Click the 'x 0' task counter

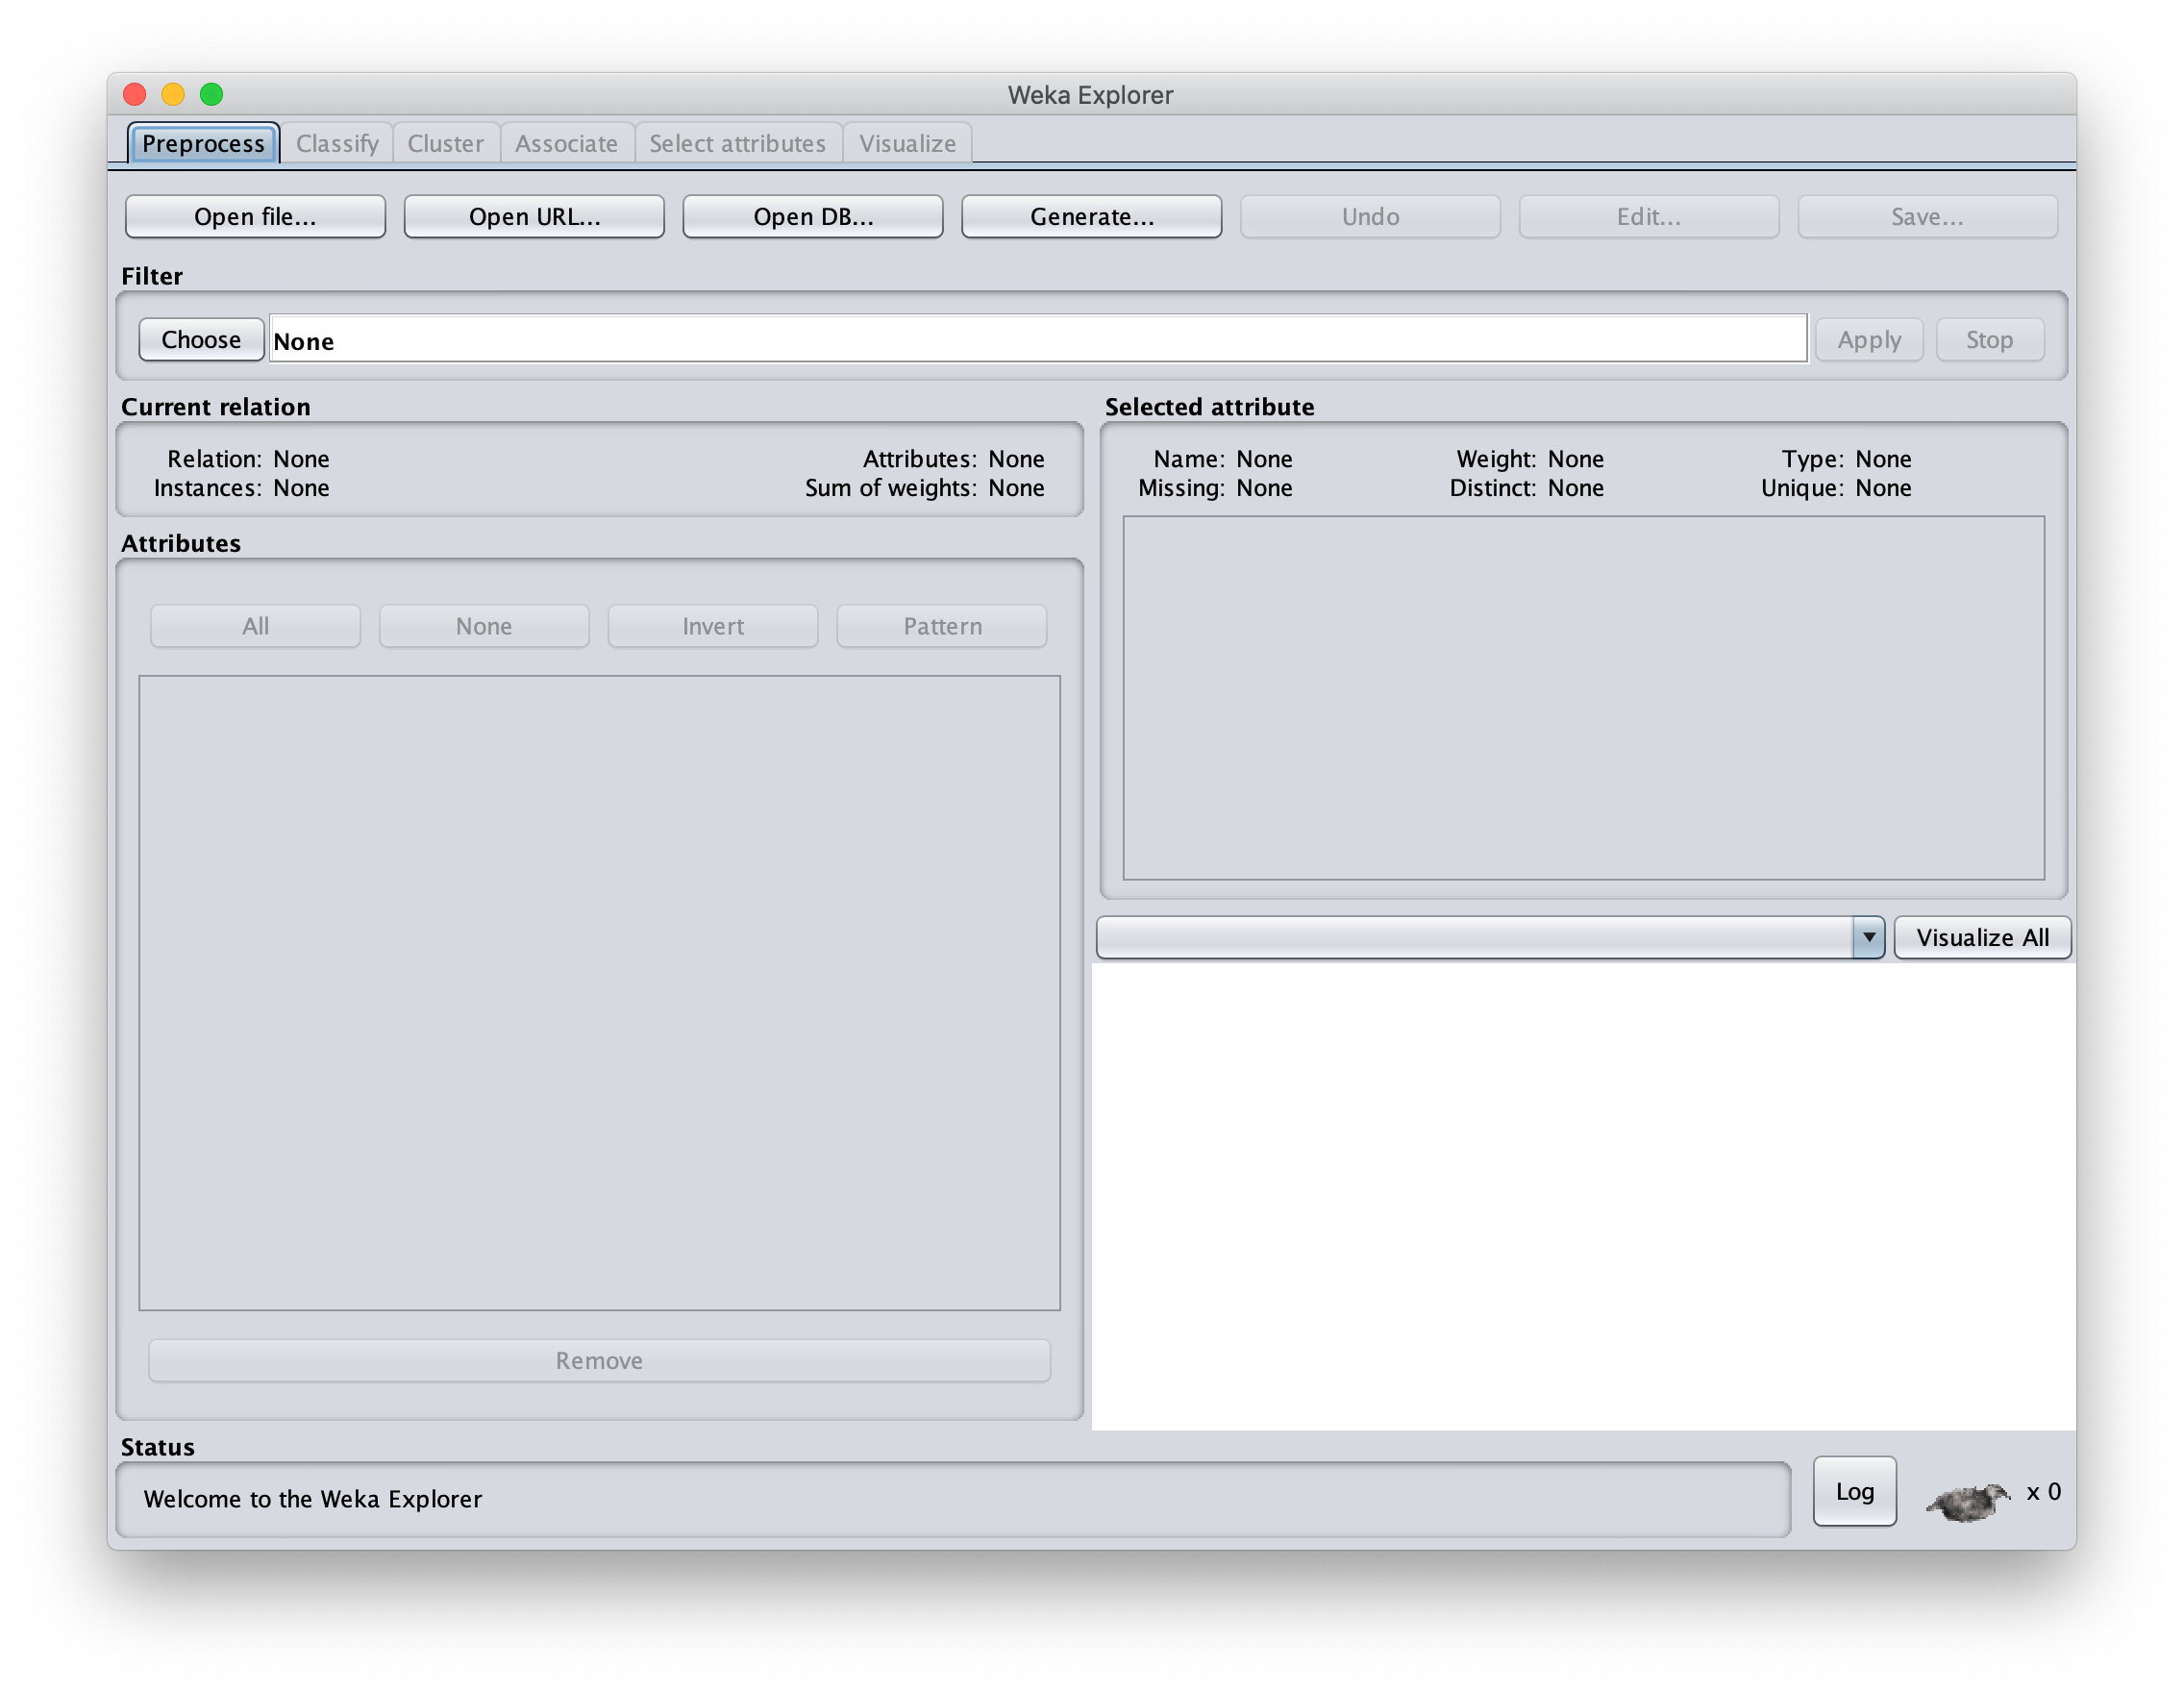[2043, 1492]
